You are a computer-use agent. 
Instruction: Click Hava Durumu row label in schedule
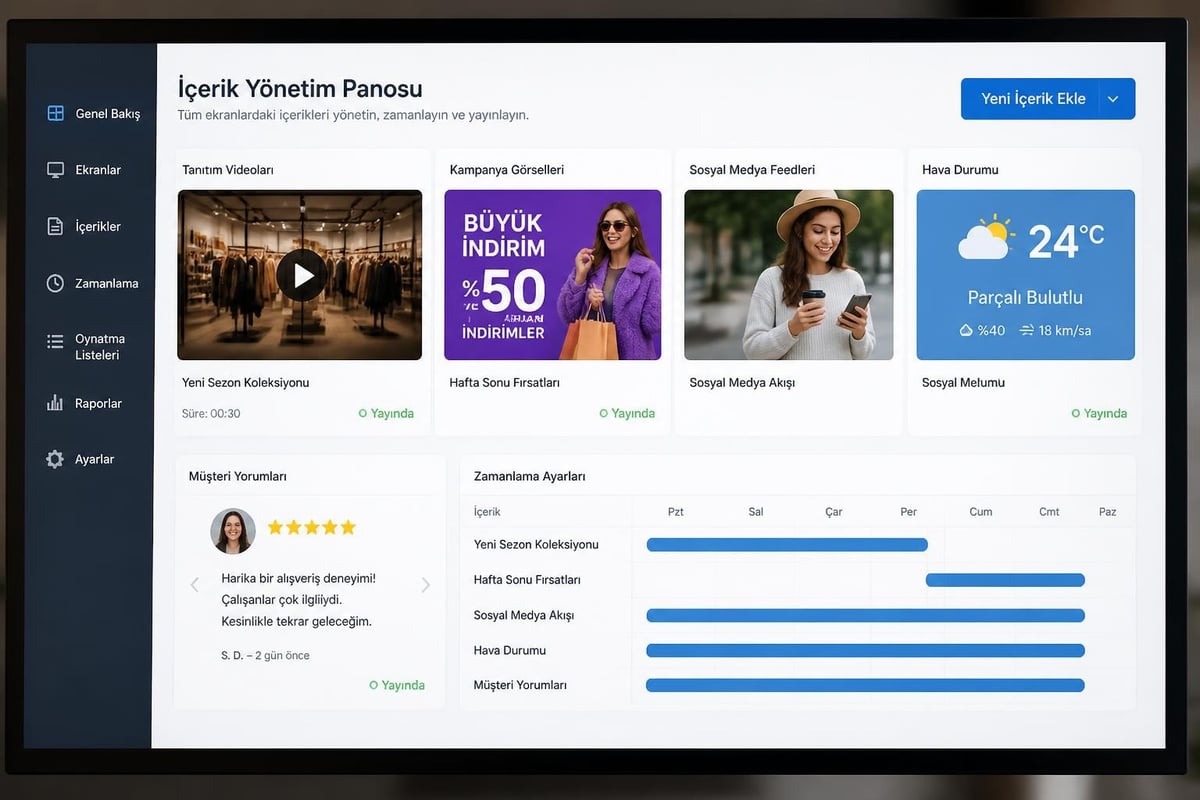(510, 650)
